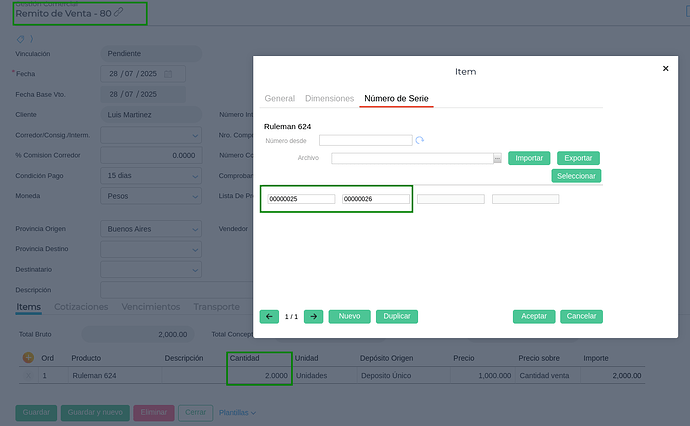
Task: Click the link icon beside Remito de Venta title
Action: pyautogui.click(x=119, y=12)
